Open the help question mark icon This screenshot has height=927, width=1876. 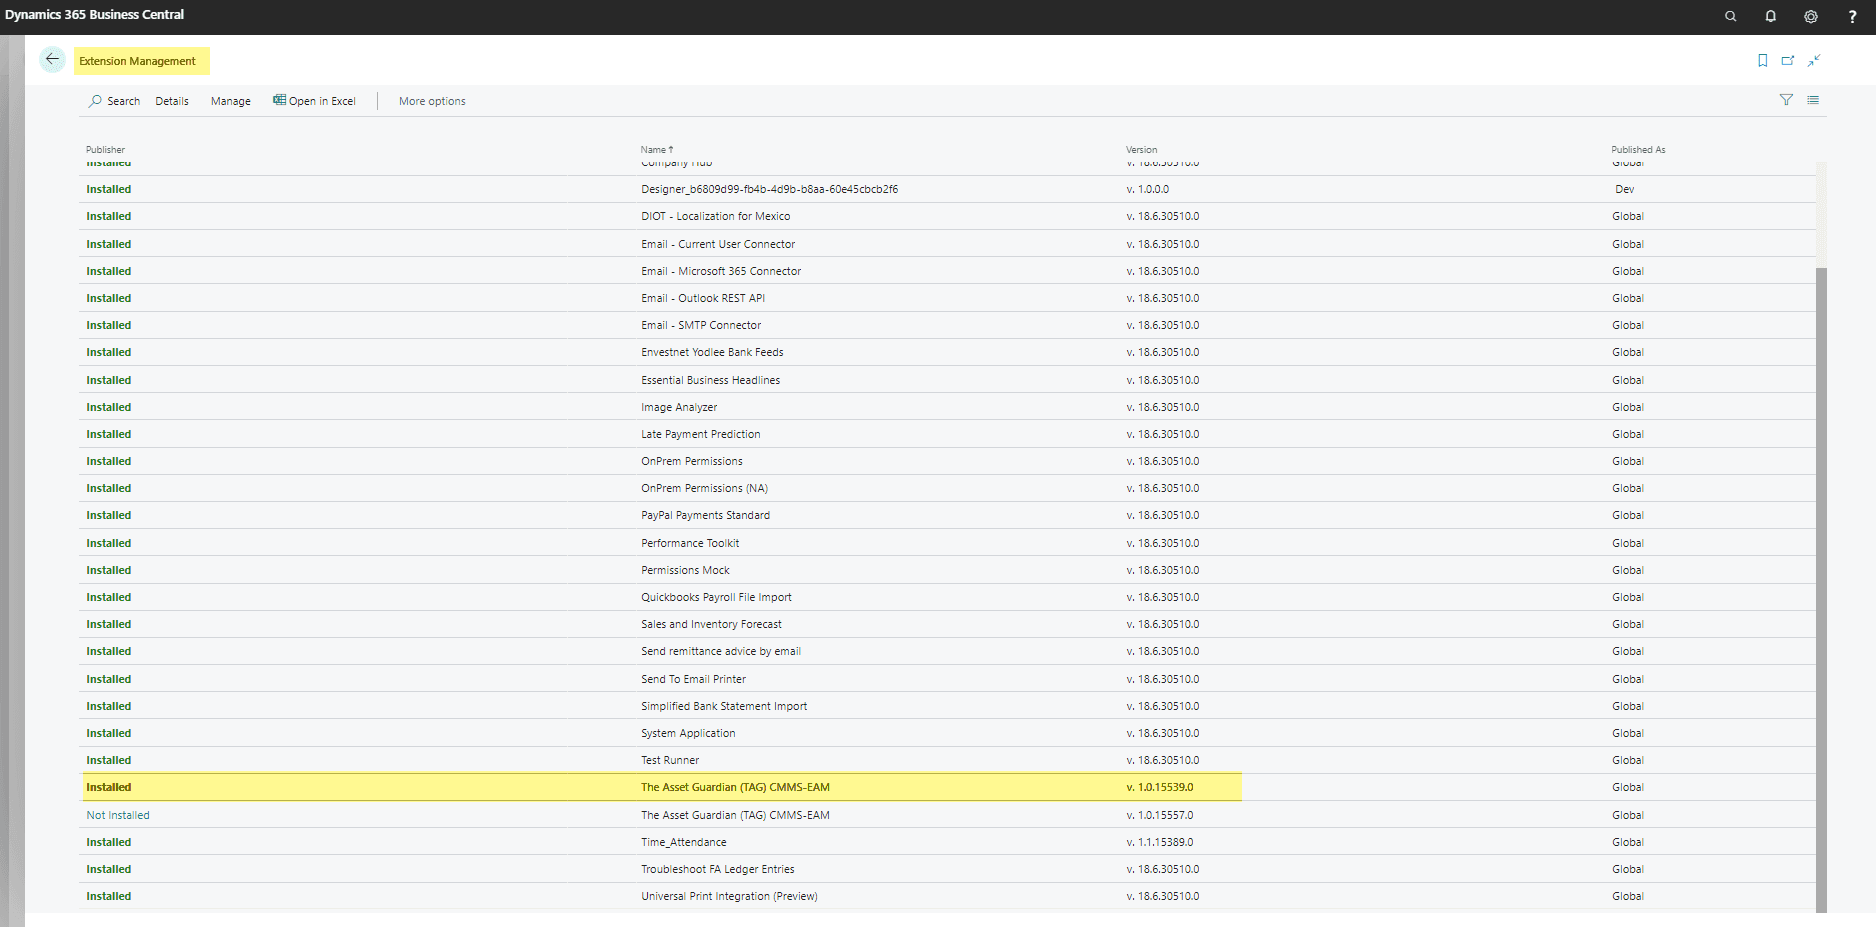point(1852,16)
